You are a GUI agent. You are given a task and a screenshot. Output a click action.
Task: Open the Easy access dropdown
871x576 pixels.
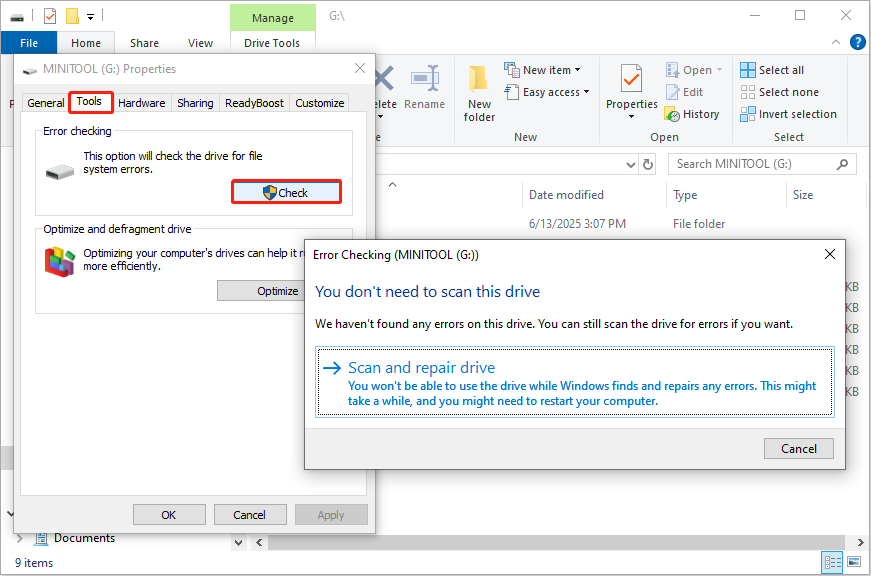547,92
